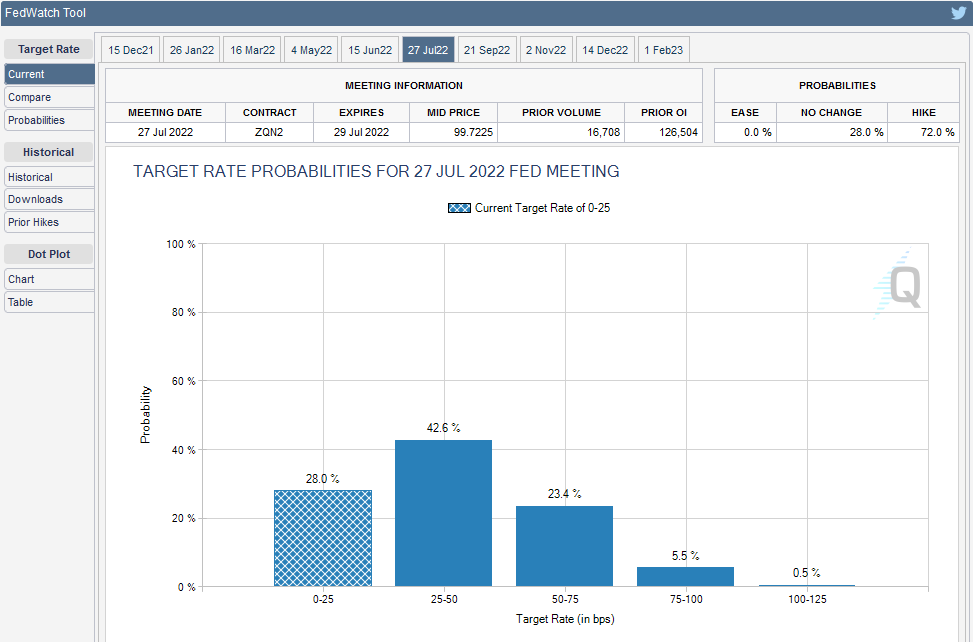
Task: Click the PRIOR VOLUME column header
Action: tap(562, 112)
